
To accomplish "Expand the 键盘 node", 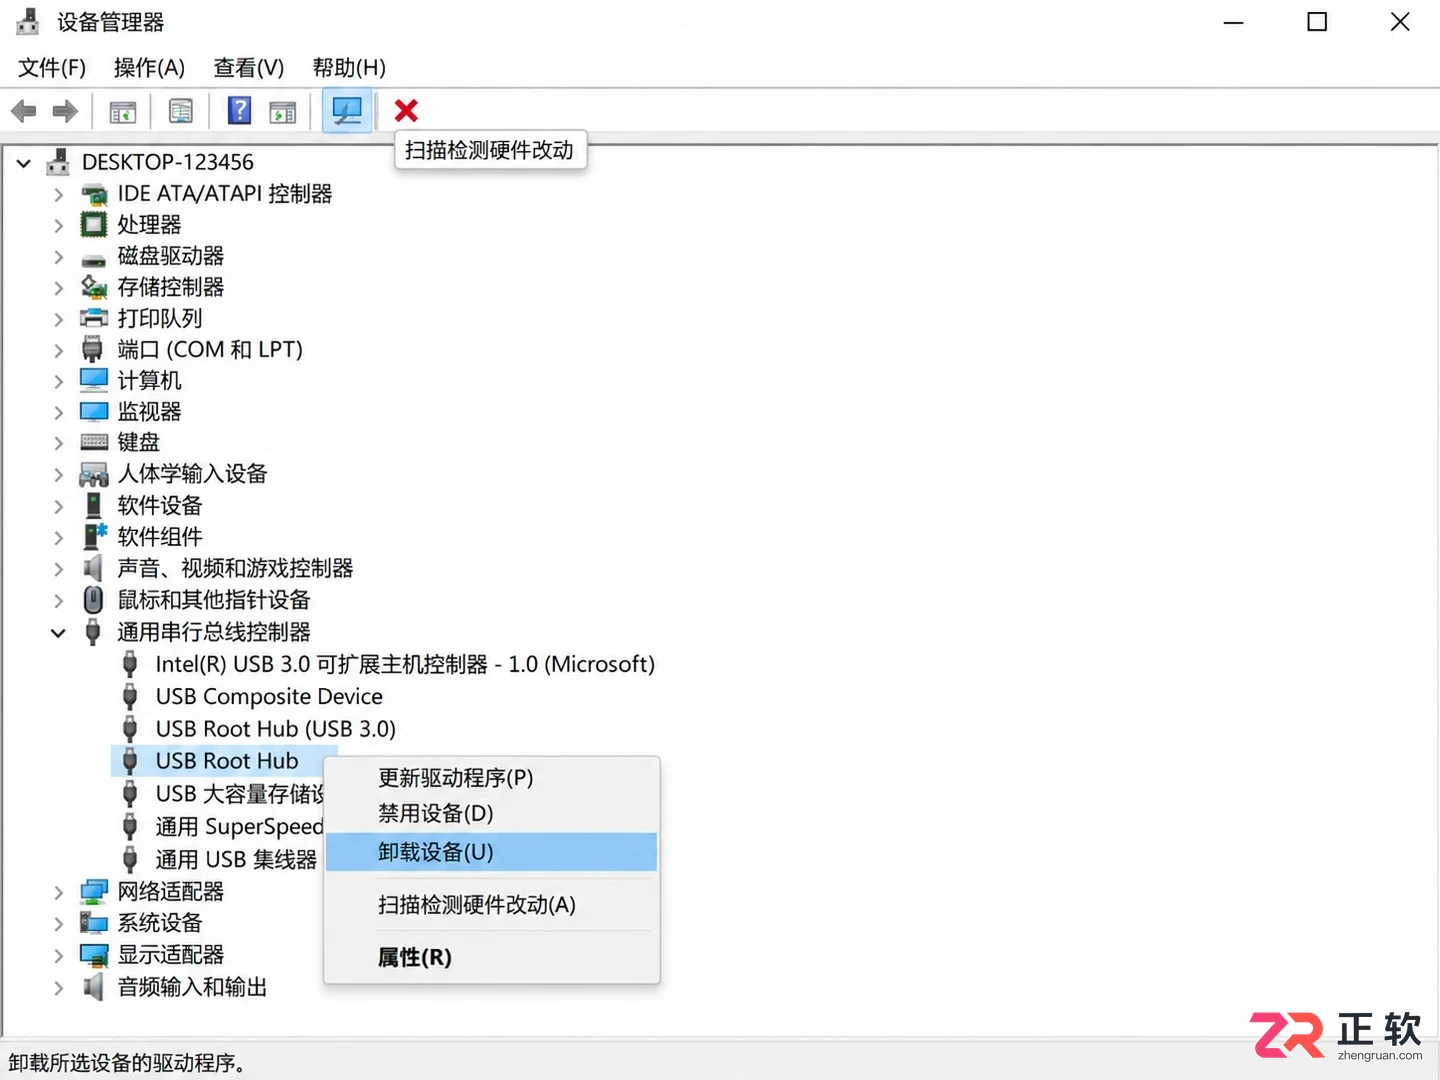I will pyautogui.click(x=58, y=443).
